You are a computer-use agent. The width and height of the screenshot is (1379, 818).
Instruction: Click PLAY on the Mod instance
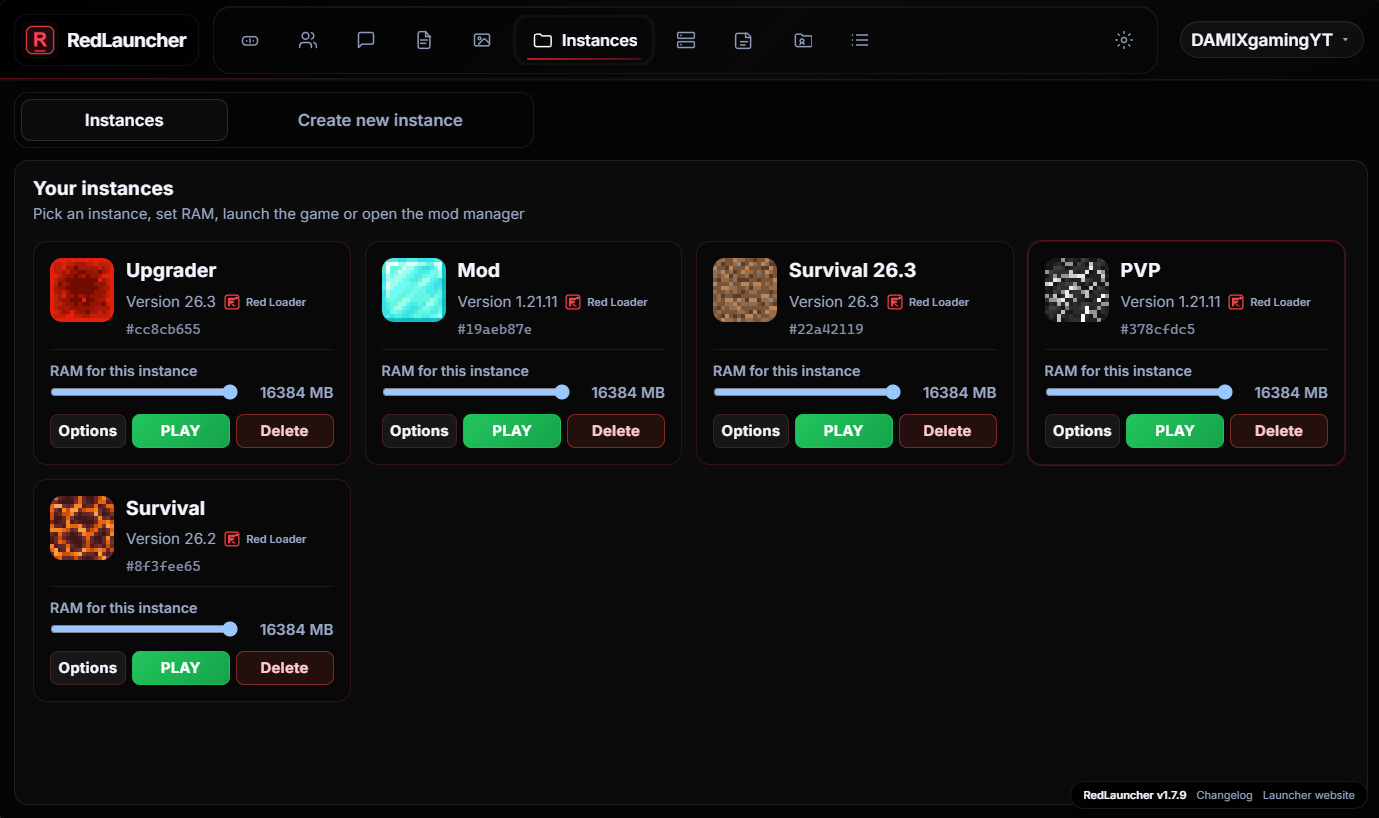tap(512, 431)
